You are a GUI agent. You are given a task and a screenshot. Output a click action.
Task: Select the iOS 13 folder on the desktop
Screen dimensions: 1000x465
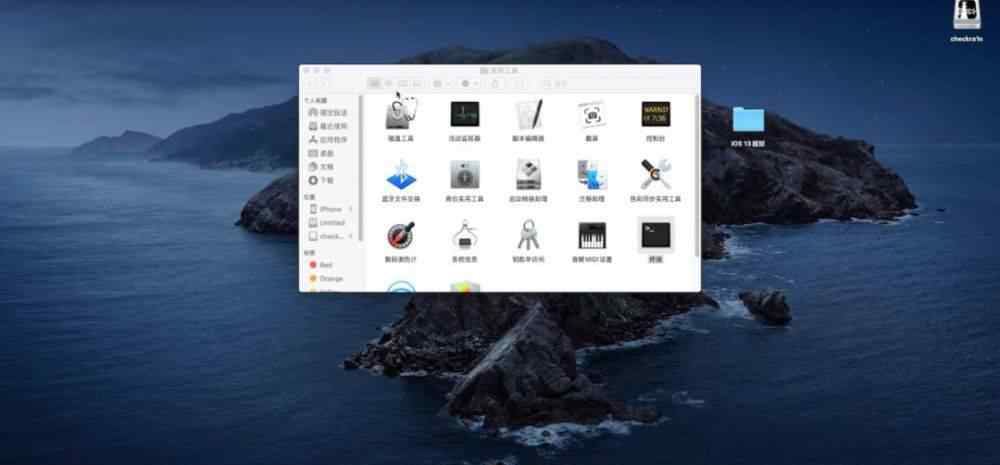pos(748,120)
